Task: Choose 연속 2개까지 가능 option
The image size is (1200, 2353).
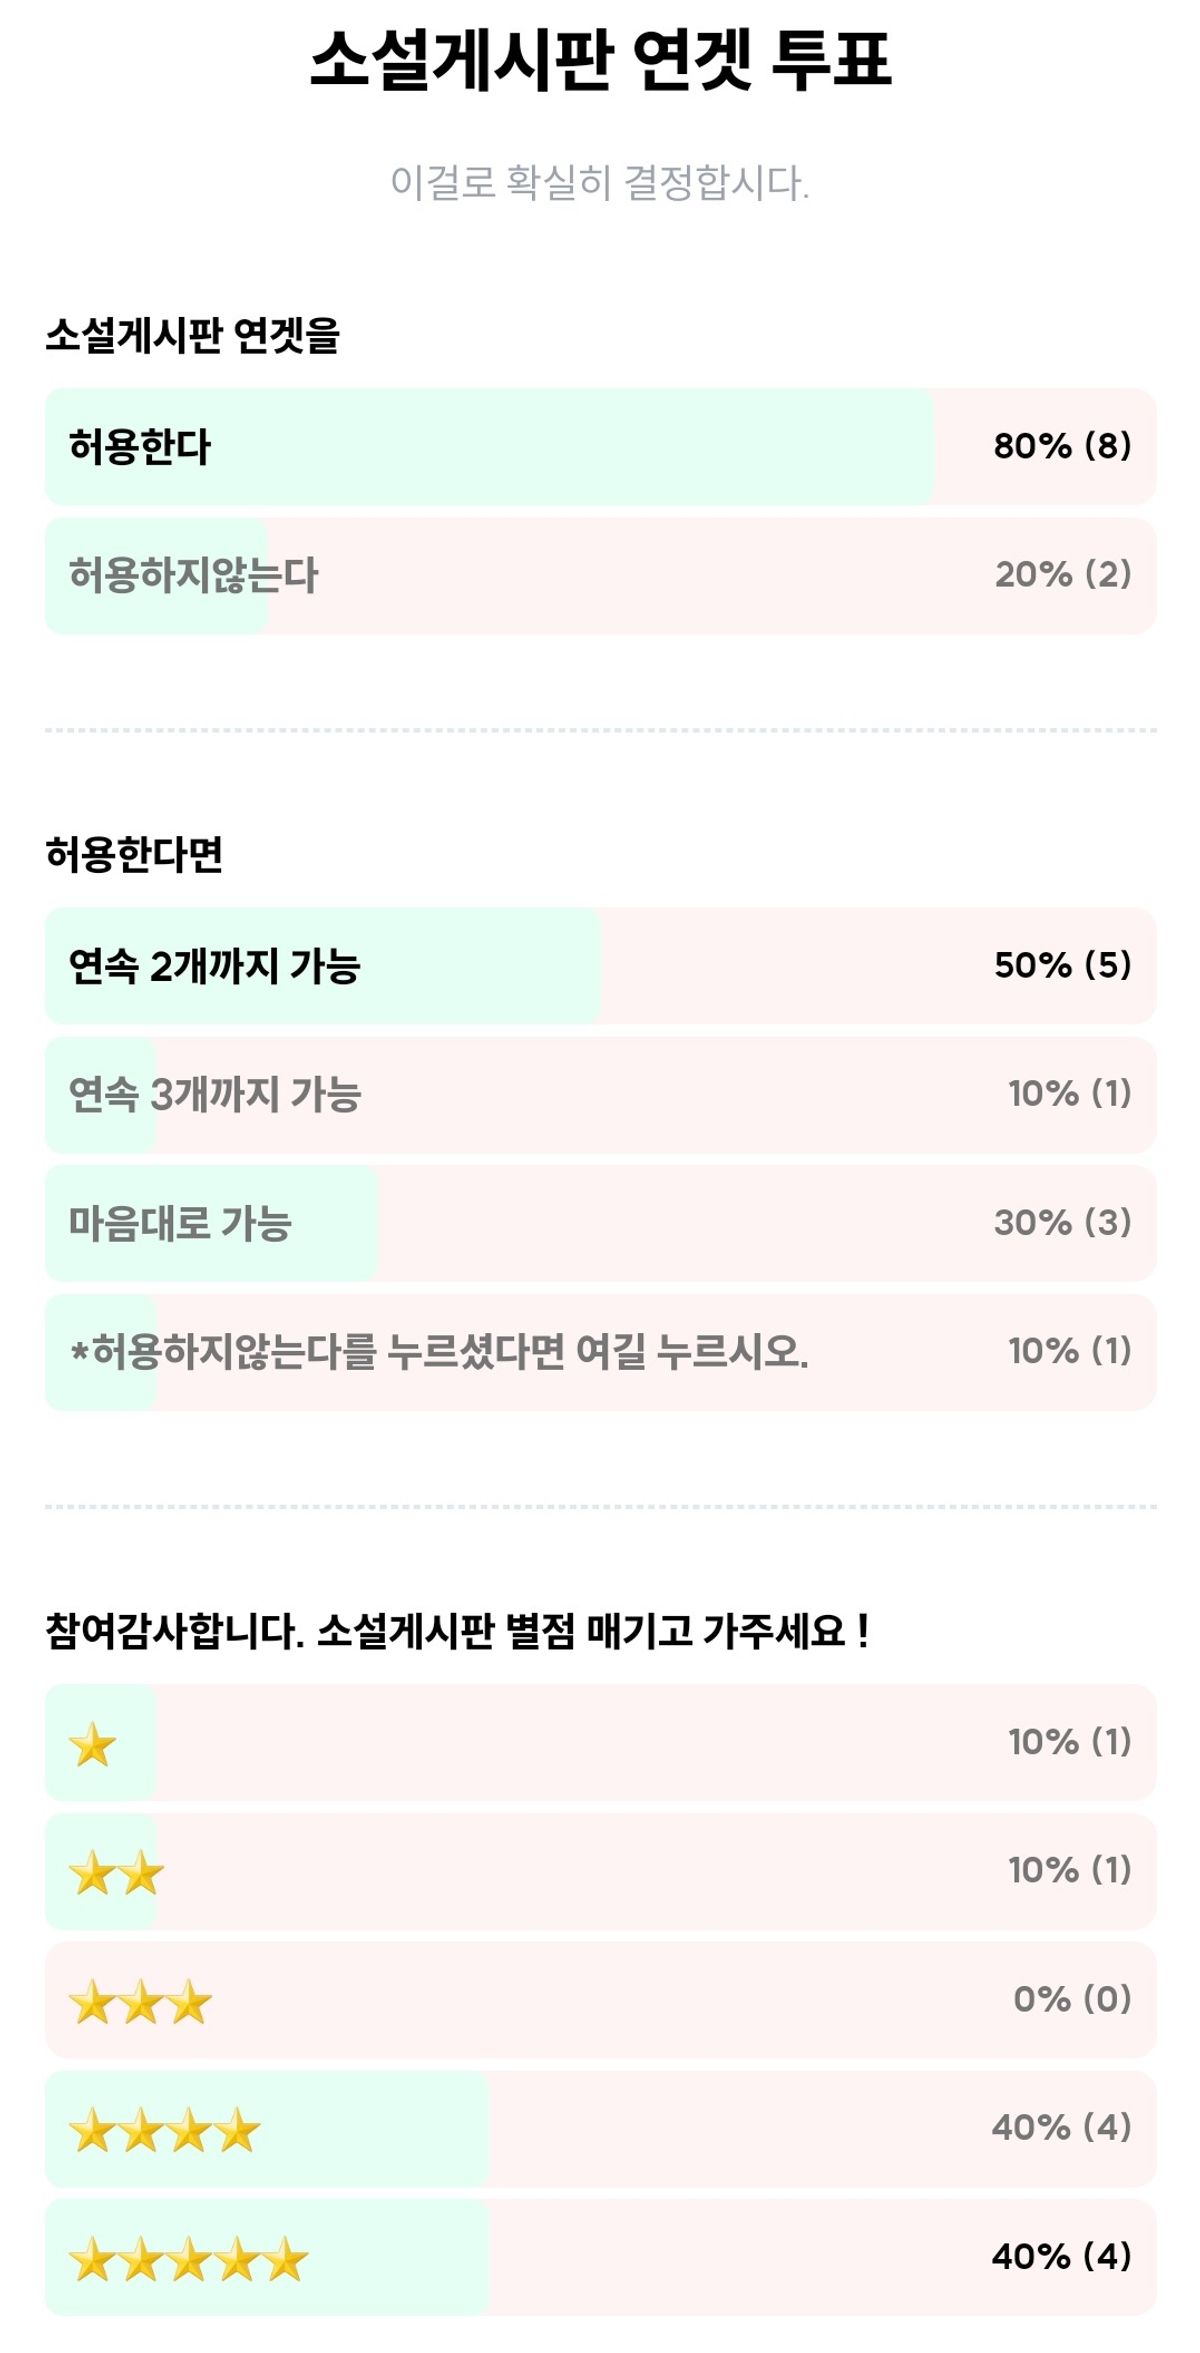Action: [x=600, y=965]
